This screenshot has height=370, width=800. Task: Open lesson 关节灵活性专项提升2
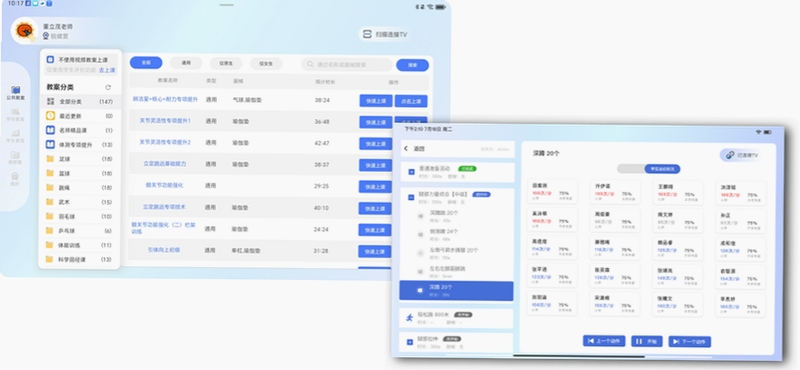(x=165, y=142)
